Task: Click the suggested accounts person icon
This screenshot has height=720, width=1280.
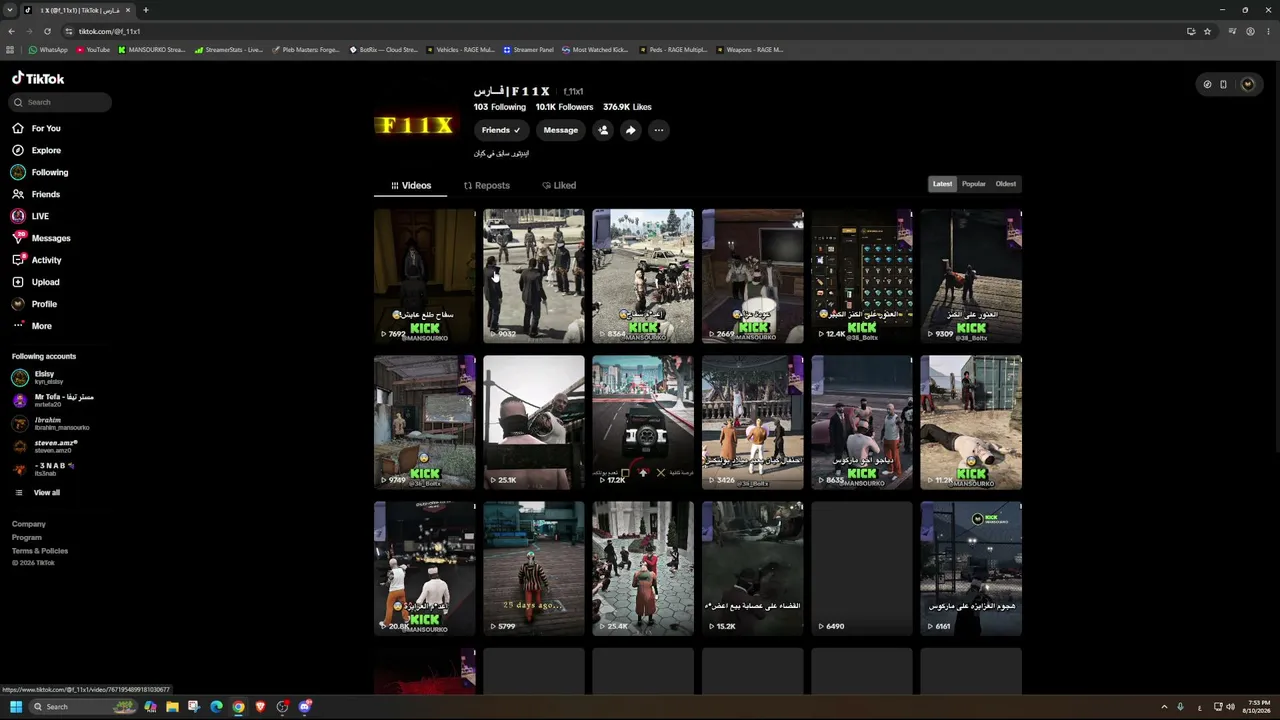Action: click(x=603, y=130)
